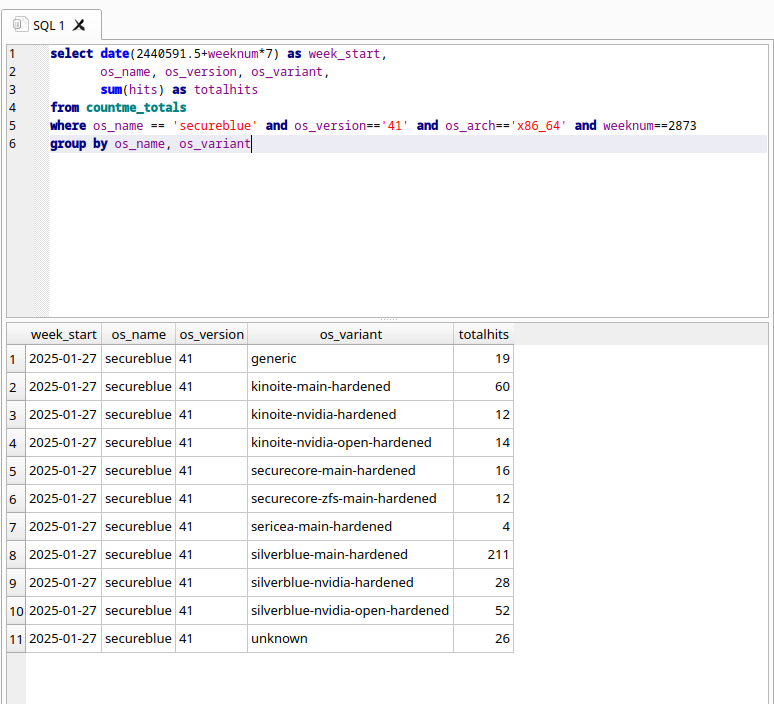Select the os_version column header
774x704 pixels.
click(x=211, y=334)
